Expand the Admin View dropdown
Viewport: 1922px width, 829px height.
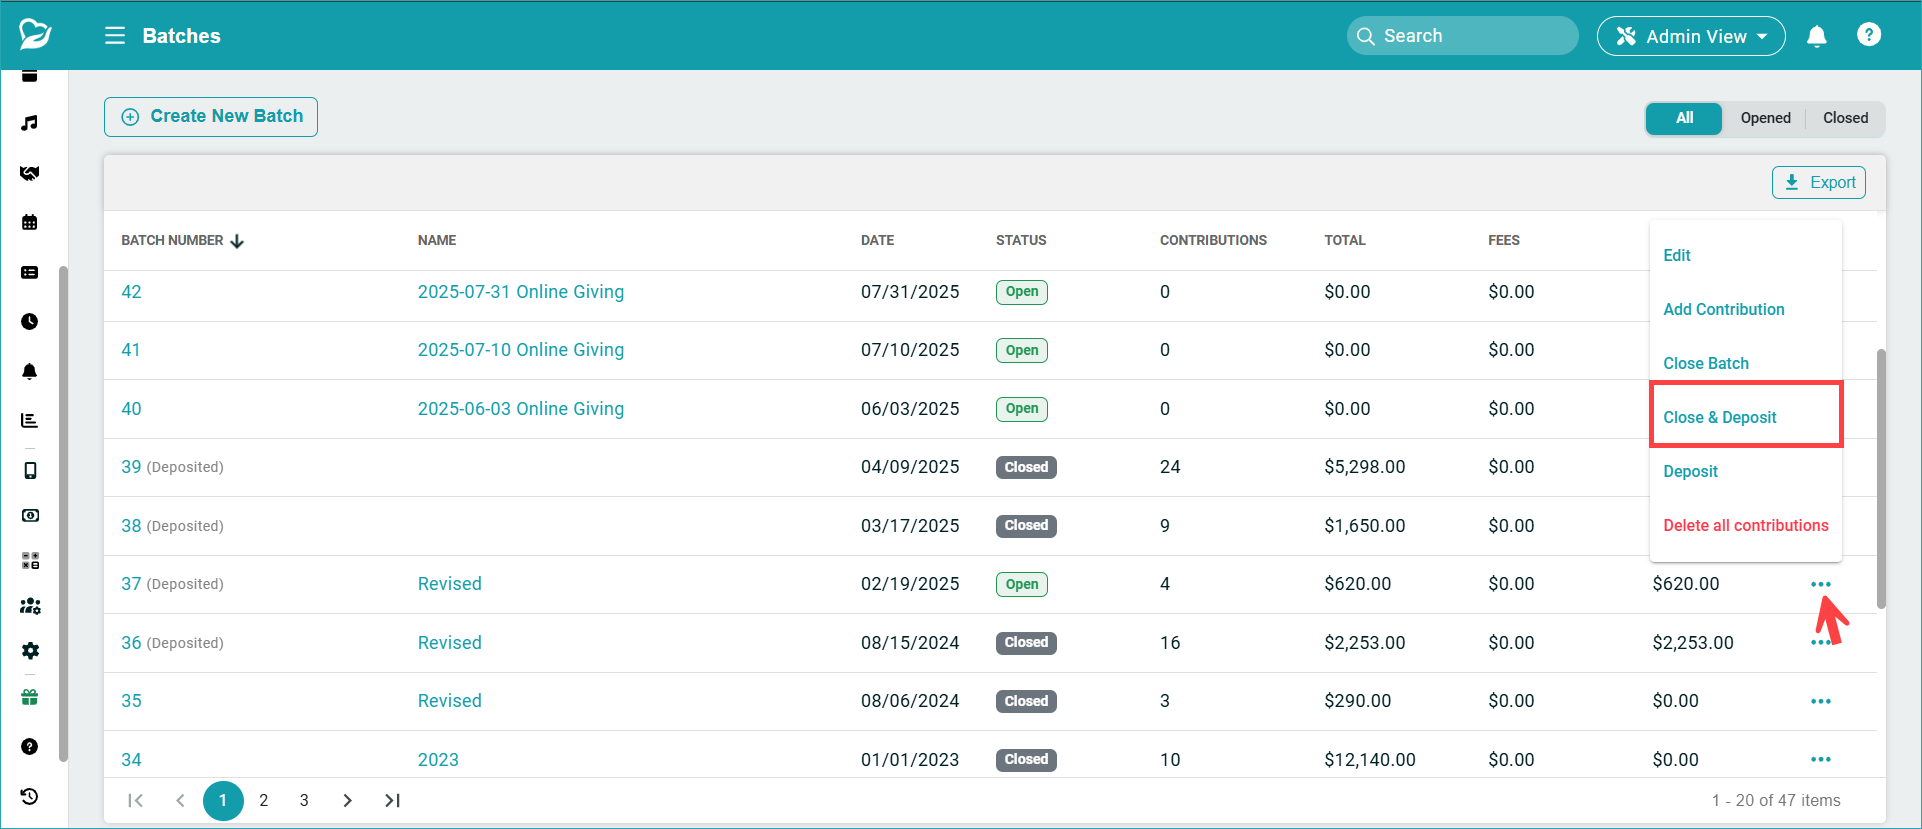(x=1691, y=36)
